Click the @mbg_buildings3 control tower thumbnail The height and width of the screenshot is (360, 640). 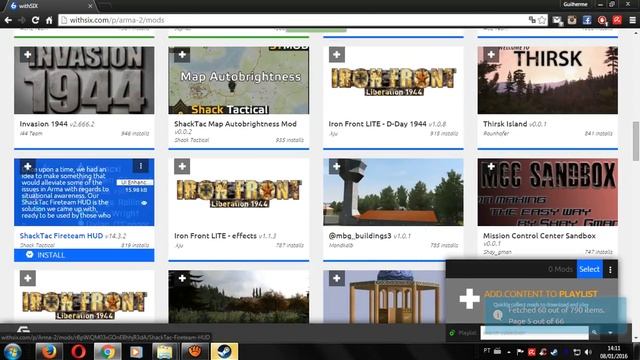pos(393,192)
